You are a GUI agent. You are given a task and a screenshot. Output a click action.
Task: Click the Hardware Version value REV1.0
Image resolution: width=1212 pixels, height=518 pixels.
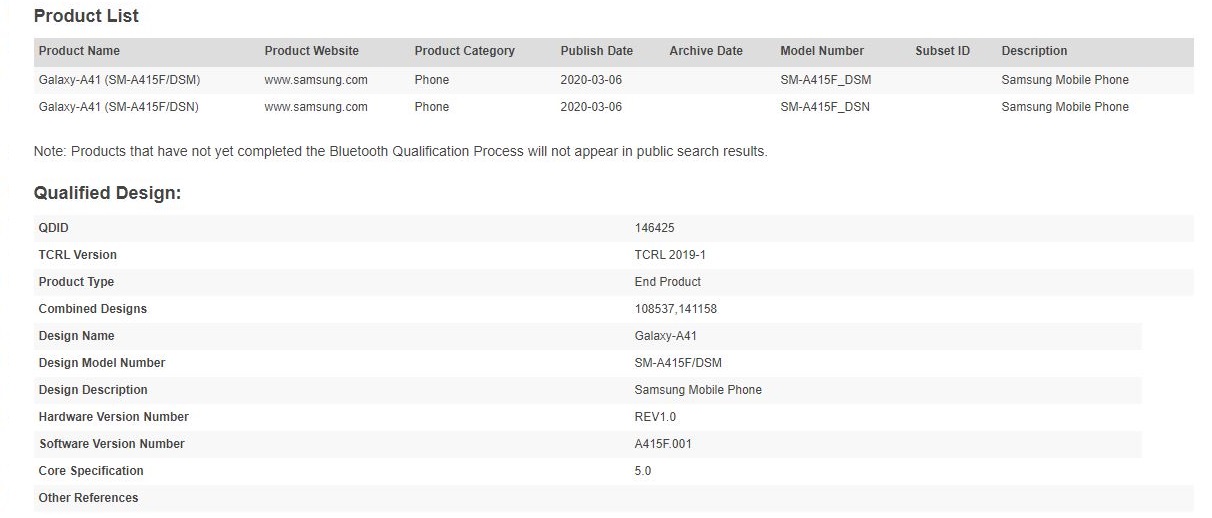tap(657, 417)
